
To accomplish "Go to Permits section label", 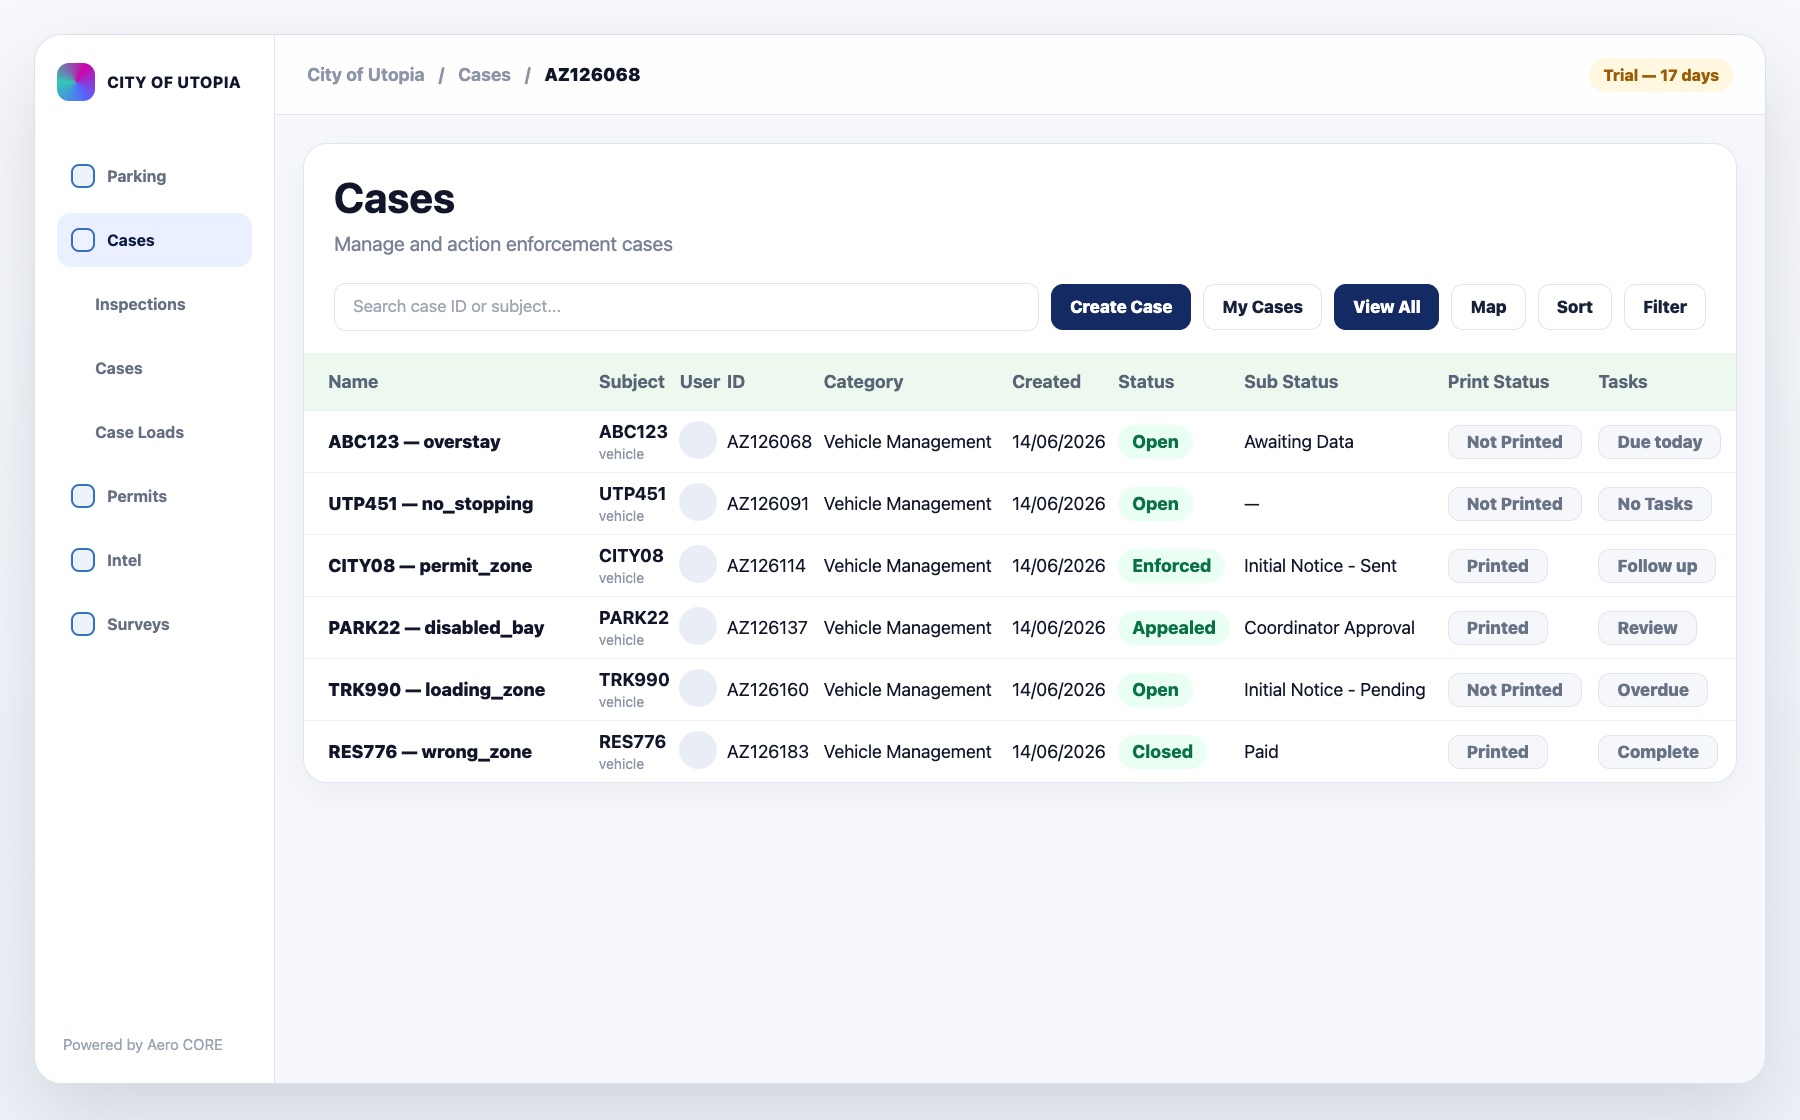I will (x=137, y=496).
